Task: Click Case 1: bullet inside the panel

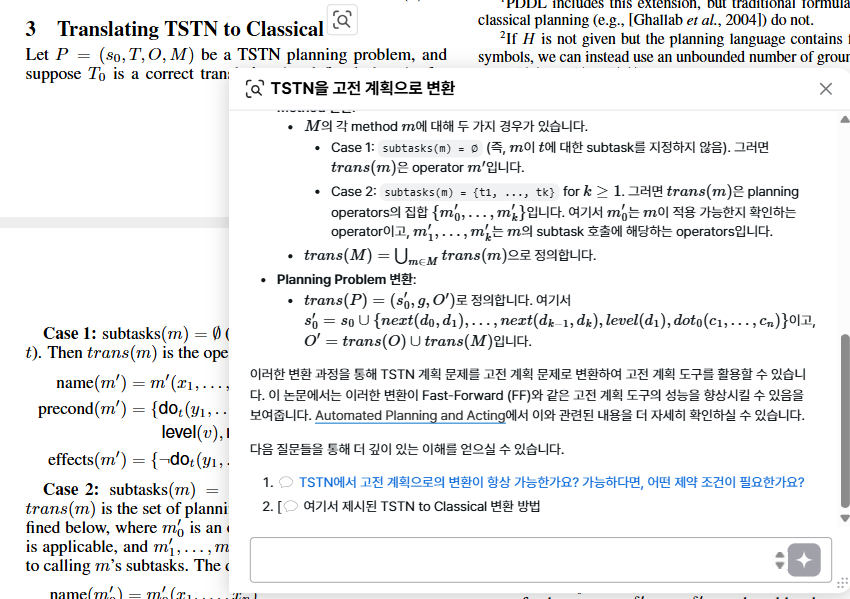Action: click(x=352, y=147)
